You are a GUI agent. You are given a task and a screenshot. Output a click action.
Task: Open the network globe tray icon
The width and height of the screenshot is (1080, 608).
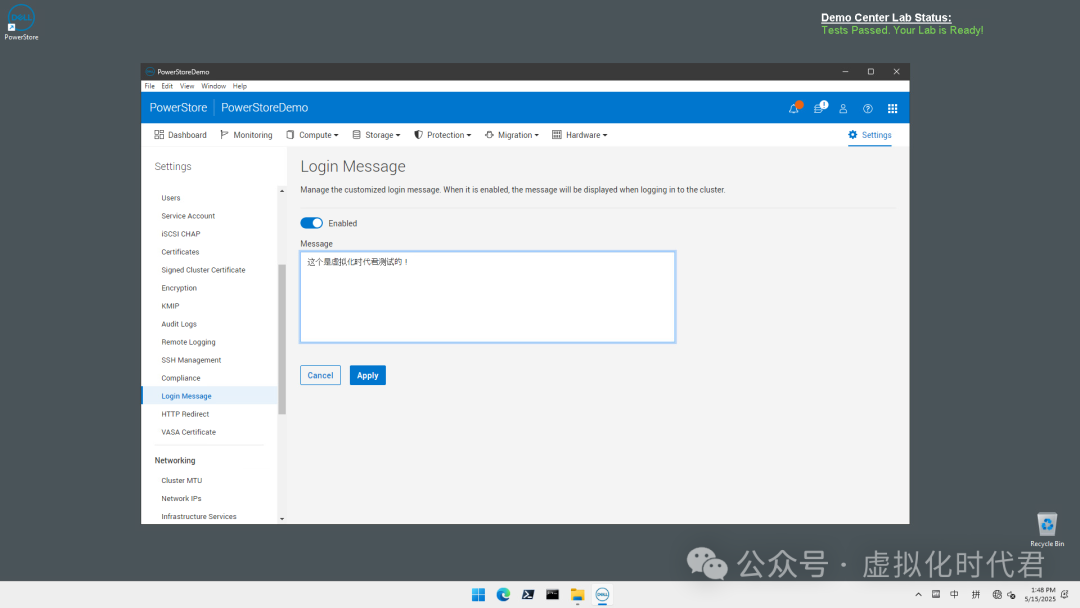997,595
